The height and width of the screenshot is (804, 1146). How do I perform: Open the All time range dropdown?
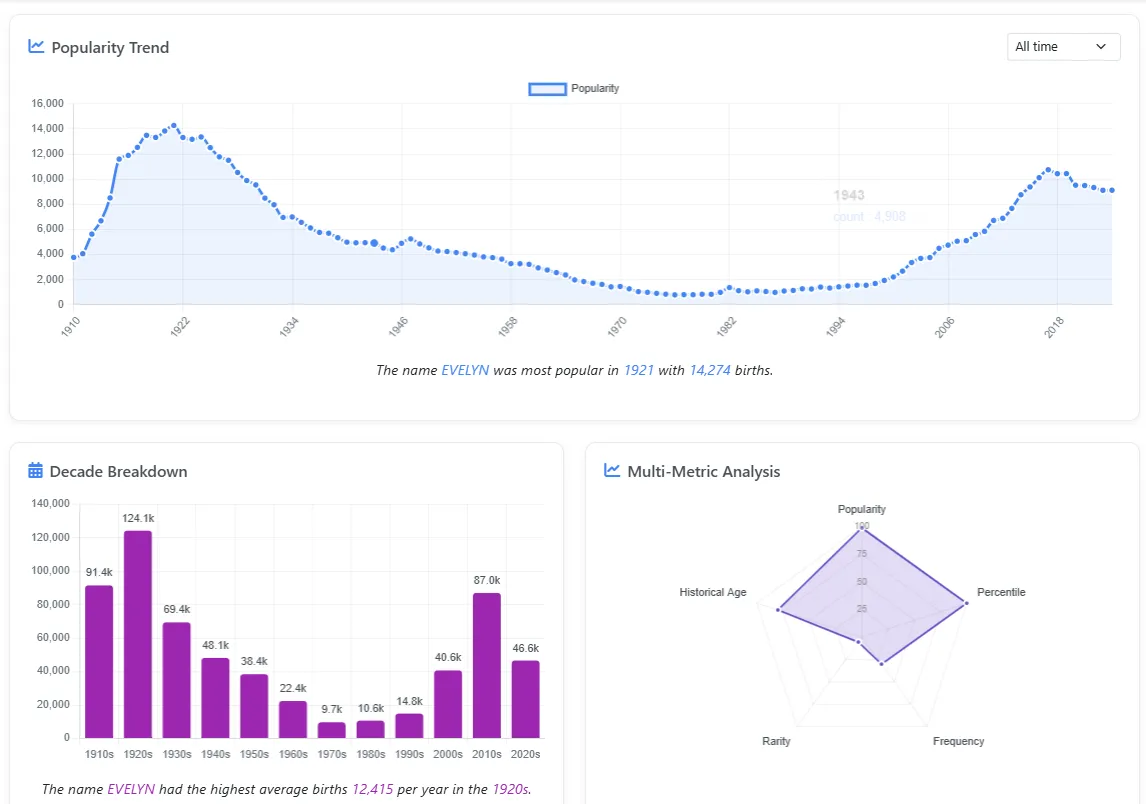click(1063, 47)
